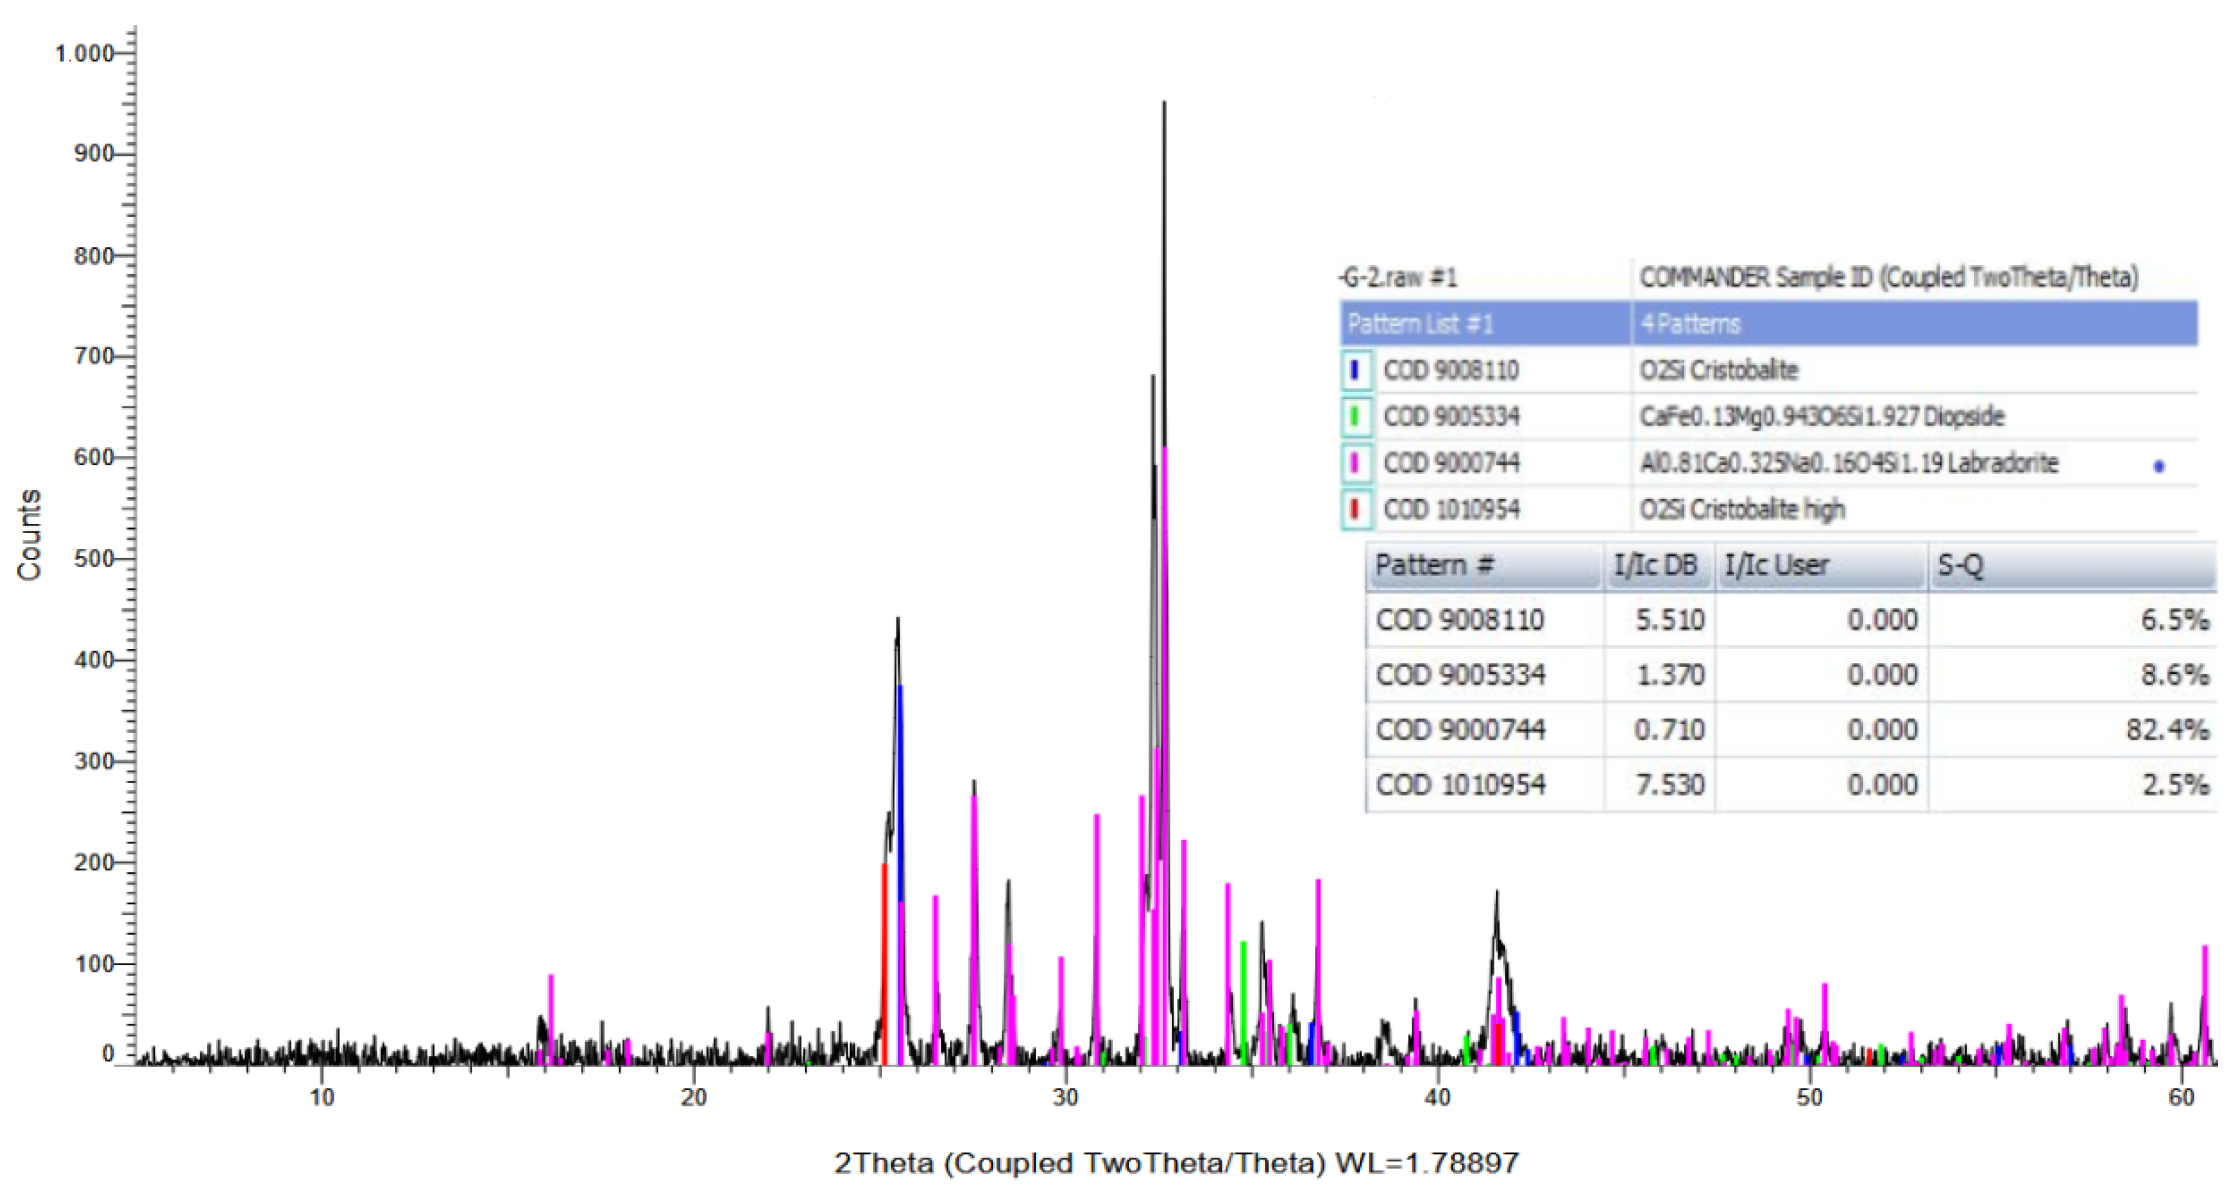Click the magenta Labradorite pattern color box
Image resolution: width=2240 pixels, height=1200 pixels.
[1355, 463]
